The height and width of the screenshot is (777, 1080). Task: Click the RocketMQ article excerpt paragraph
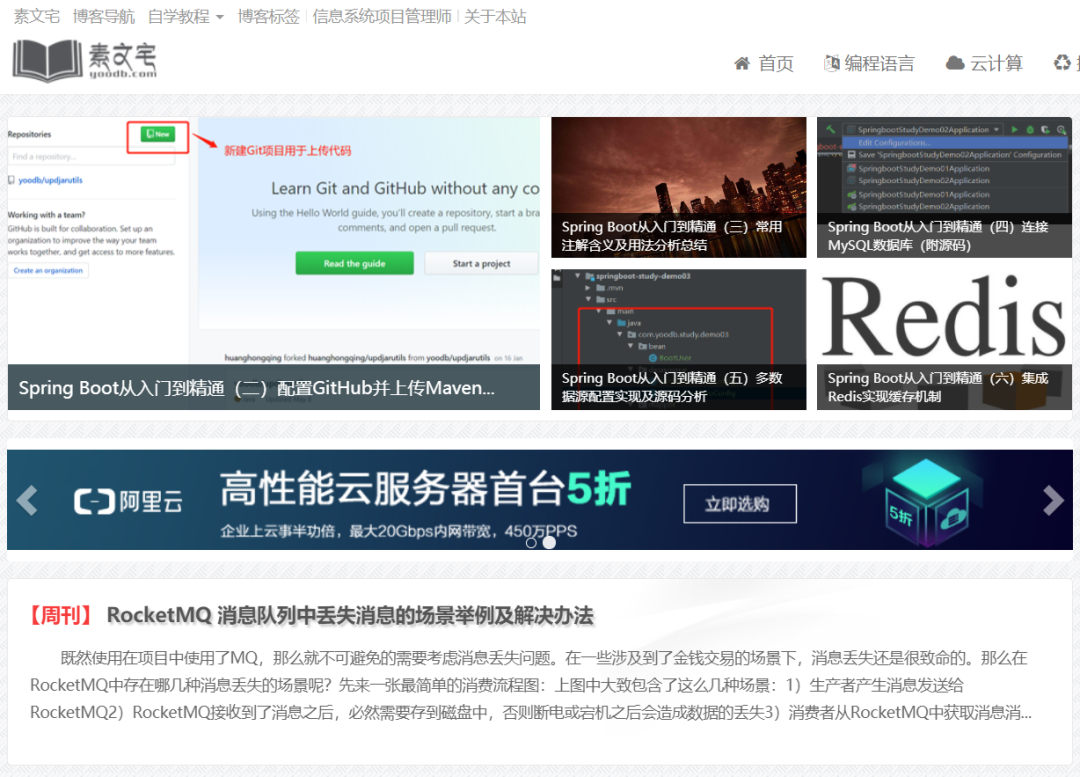tap(531, 685)
